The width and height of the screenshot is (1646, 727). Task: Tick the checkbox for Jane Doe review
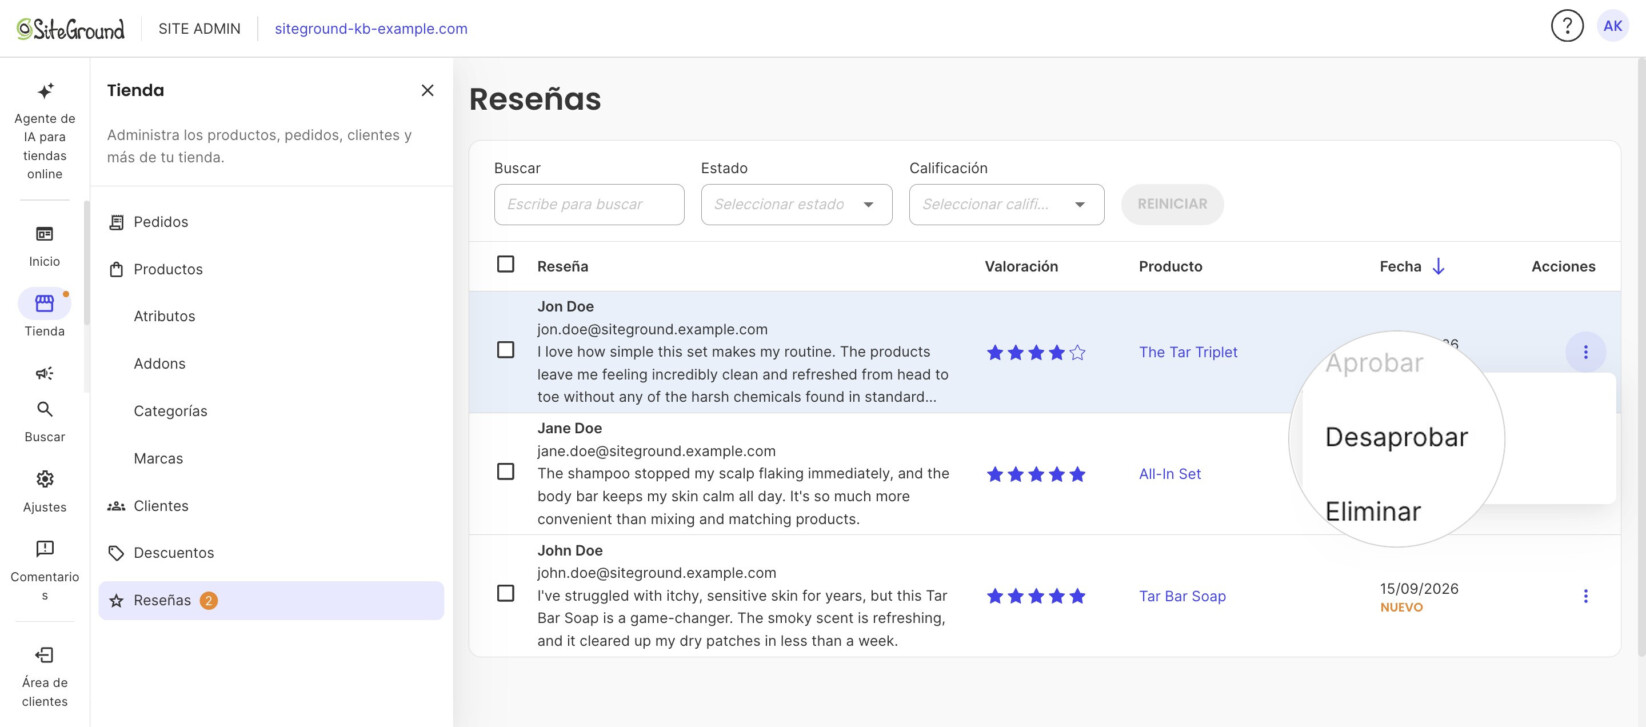(x=506, y=471)
